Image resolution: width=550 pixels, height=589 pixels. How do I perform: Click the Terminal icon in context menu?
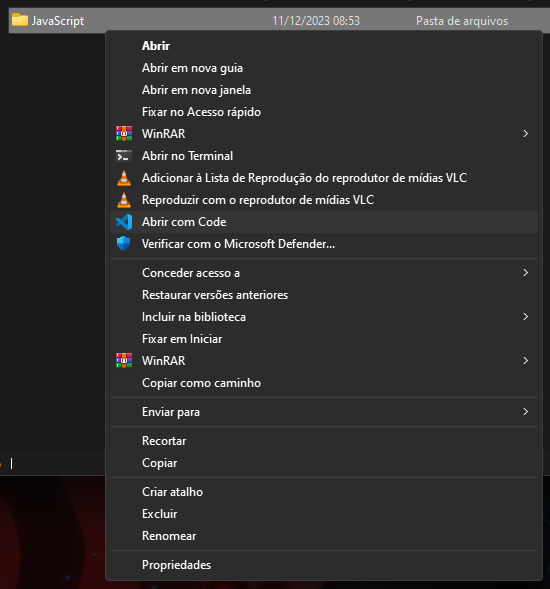point(124,156)
